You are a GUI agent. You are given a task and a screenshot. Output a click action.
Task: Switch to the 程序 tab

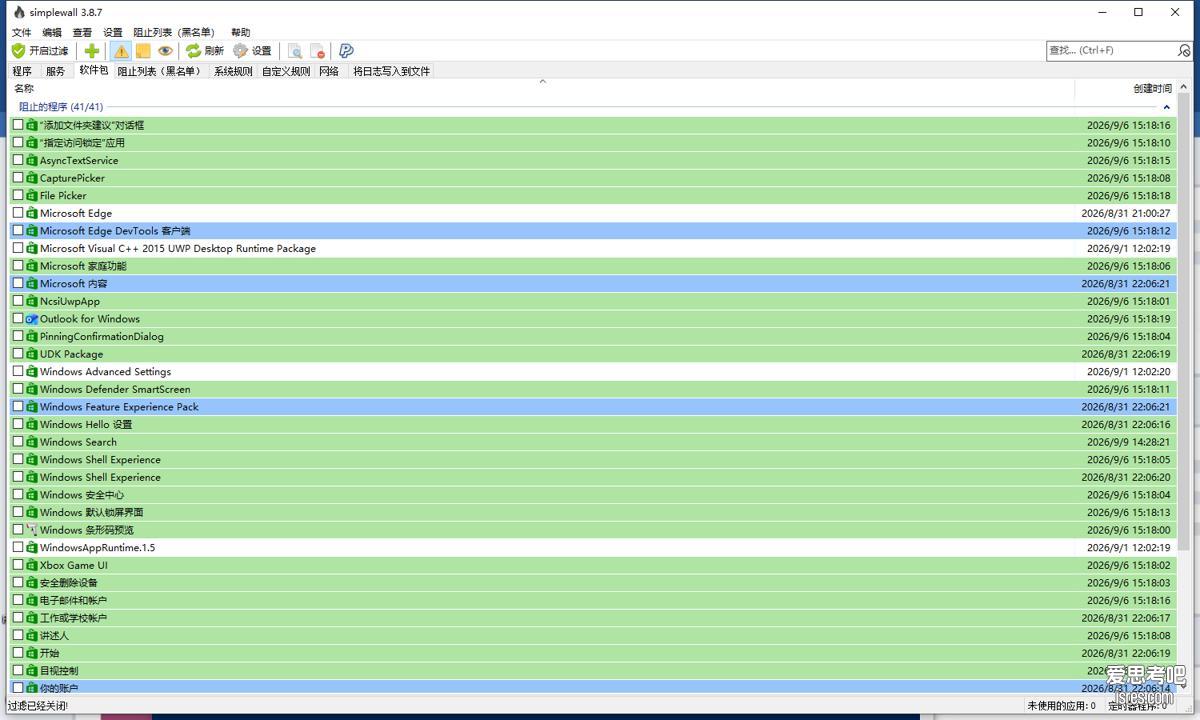[x=22, y=71]
